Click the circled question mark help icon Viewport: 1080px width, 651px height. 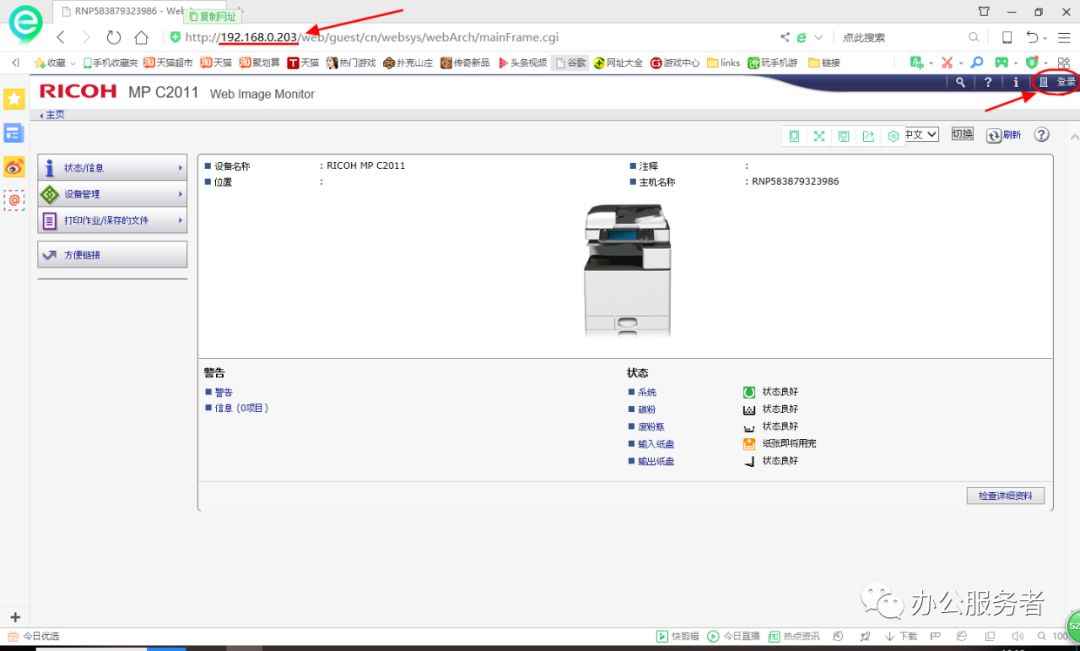click(x=1041, y=135)
